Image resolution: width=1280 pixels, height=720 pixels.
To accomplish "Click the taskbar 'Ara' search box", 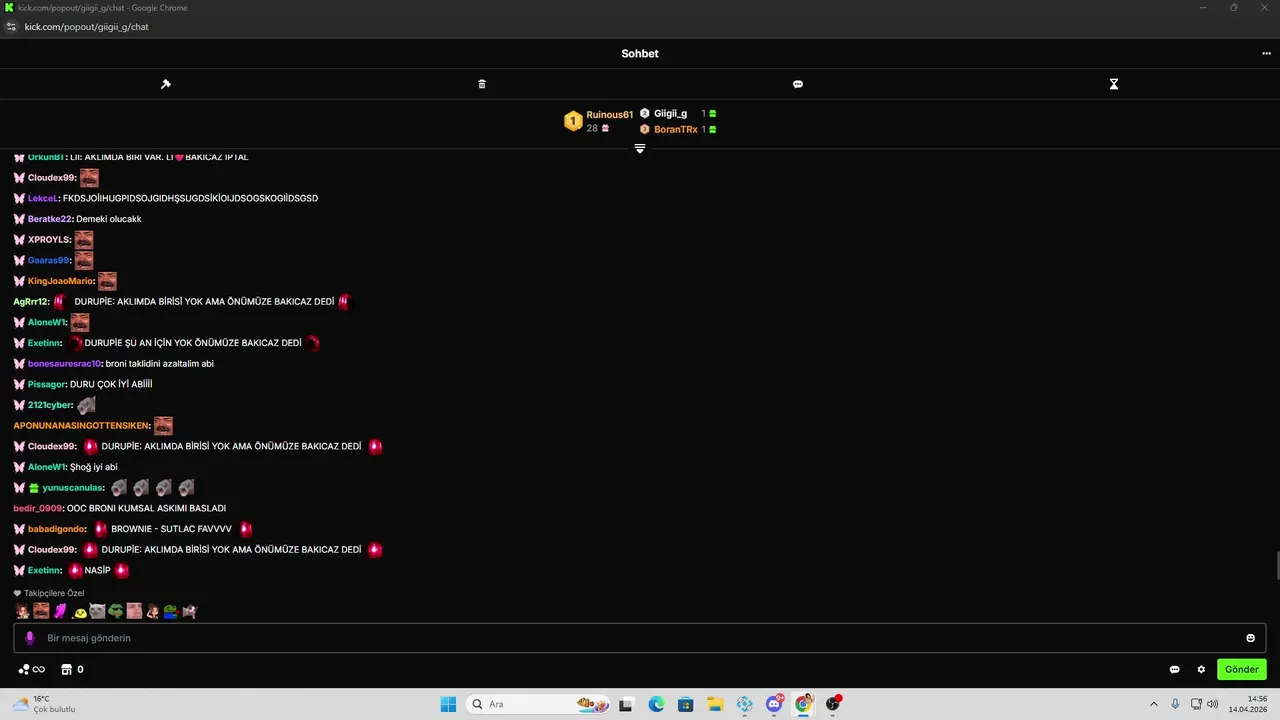I will pos(539,704).
